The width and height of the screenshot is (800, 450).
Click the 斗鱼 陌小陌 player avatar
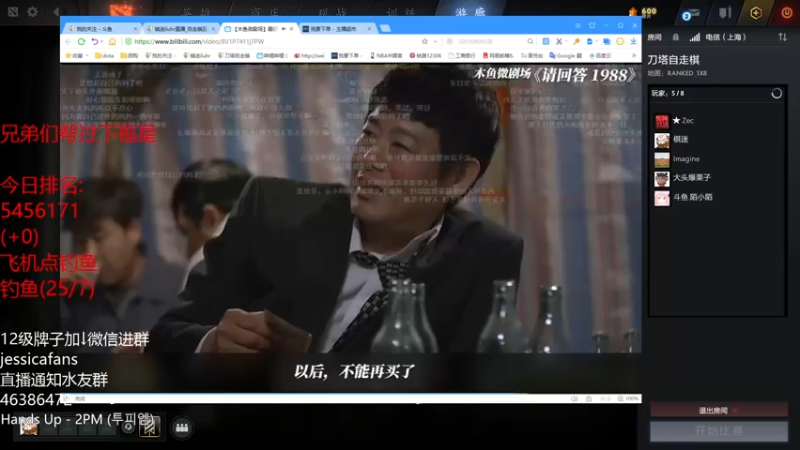662,198
